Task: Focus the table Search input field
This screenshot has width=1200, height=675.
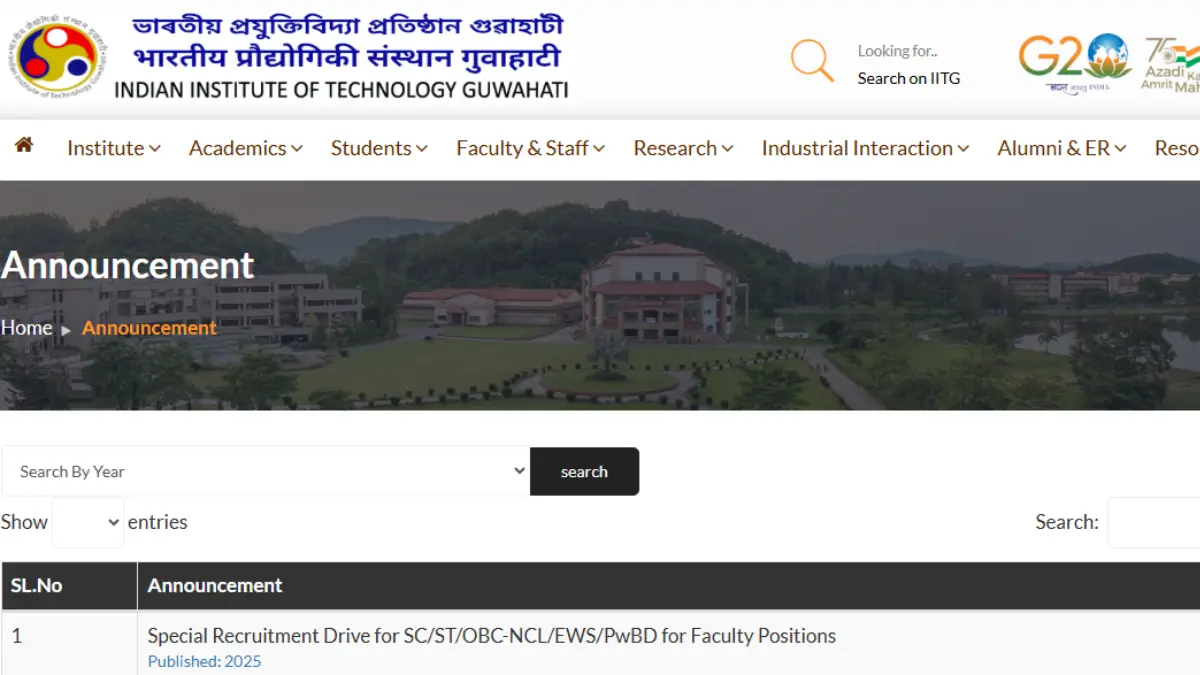Action: click(1154, 522)
